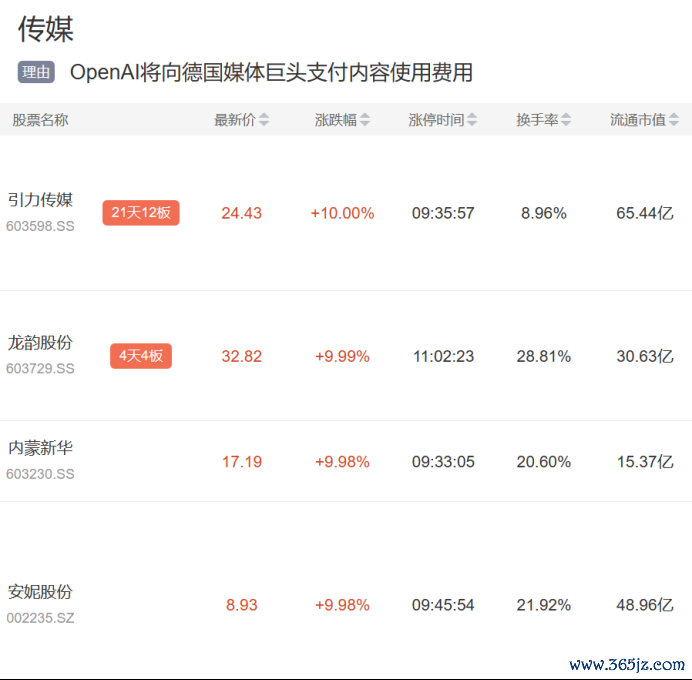Sort by 涨跌幅 column arrows
692x680 pixels.
(x=365, y=120)
